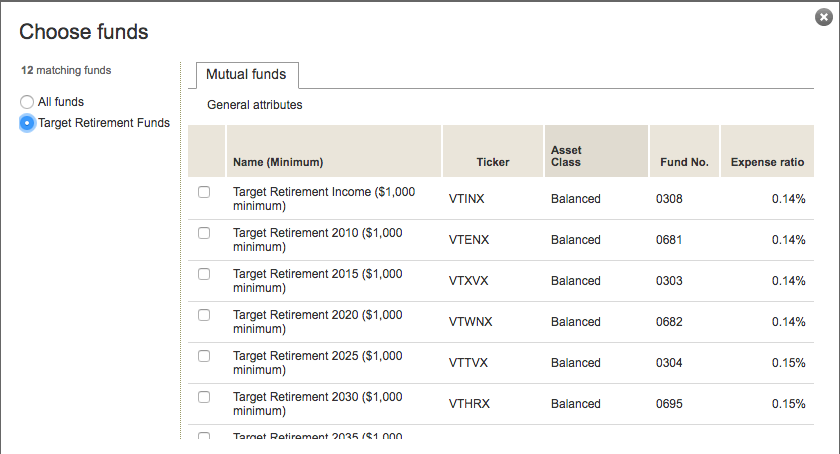
Task: Check the Target Retirement 2025 fund box
Action: pyautogui.click(x=204, y=356)
